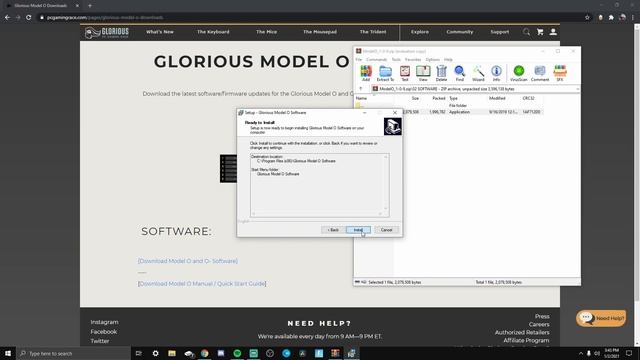
Task: Click the Back button in setup dialog
Action: (x=333, y=230)
